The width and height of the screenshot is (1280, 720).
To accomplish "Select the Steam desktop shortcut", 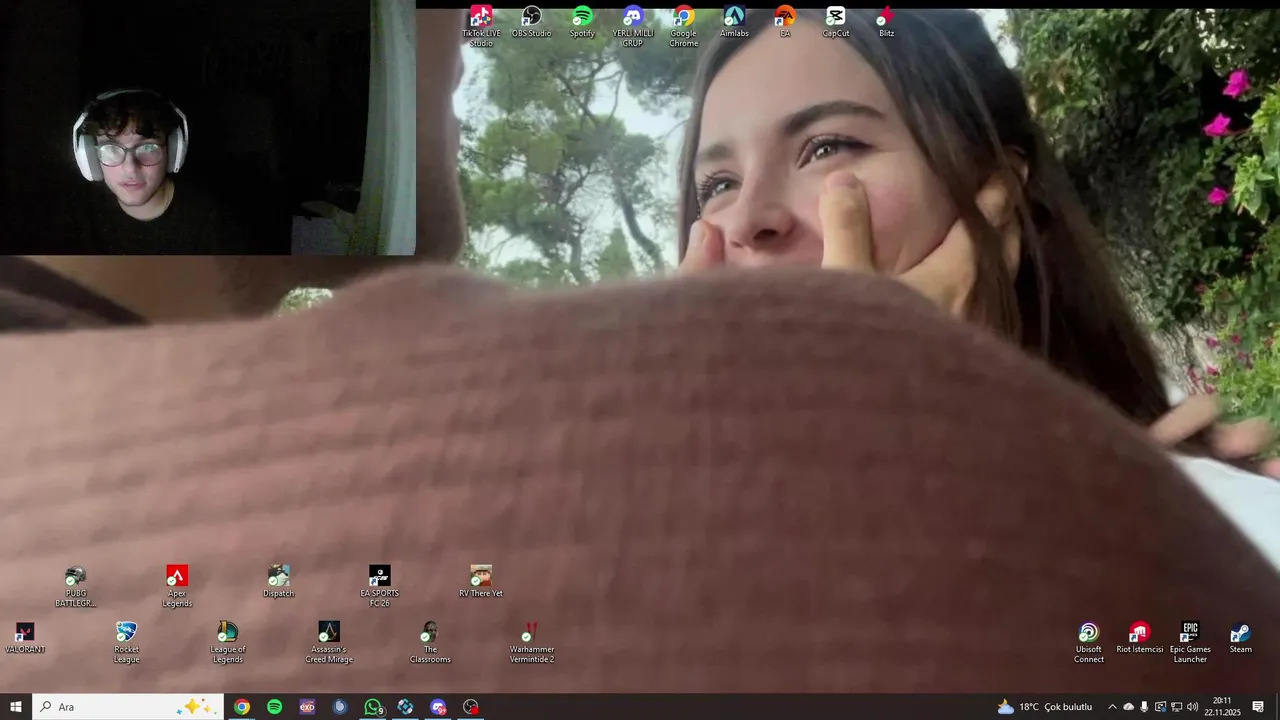I will 1241,638.
